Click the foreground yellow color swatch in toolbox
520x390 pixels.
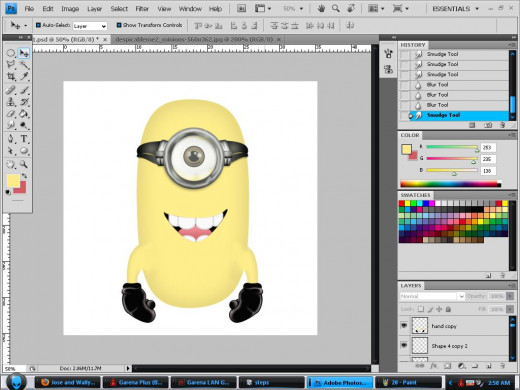coord(13,181)
